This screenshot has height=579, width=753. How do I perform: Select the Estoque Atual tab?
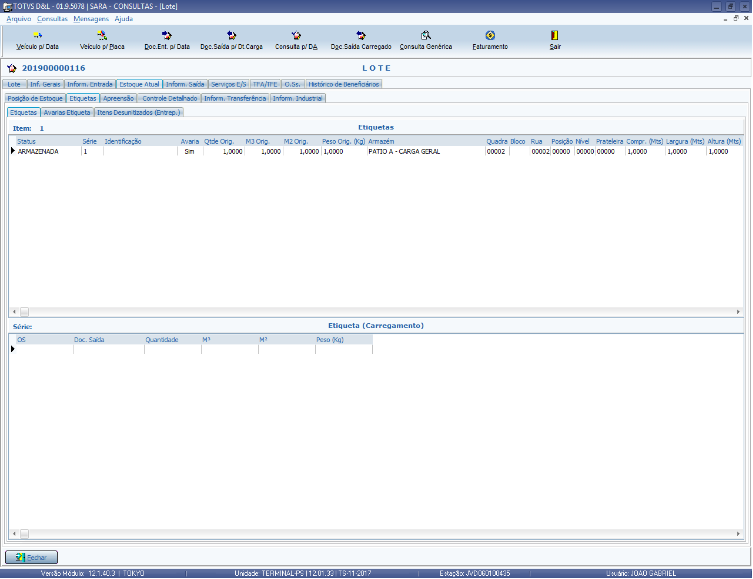click(x=139, y=84)
